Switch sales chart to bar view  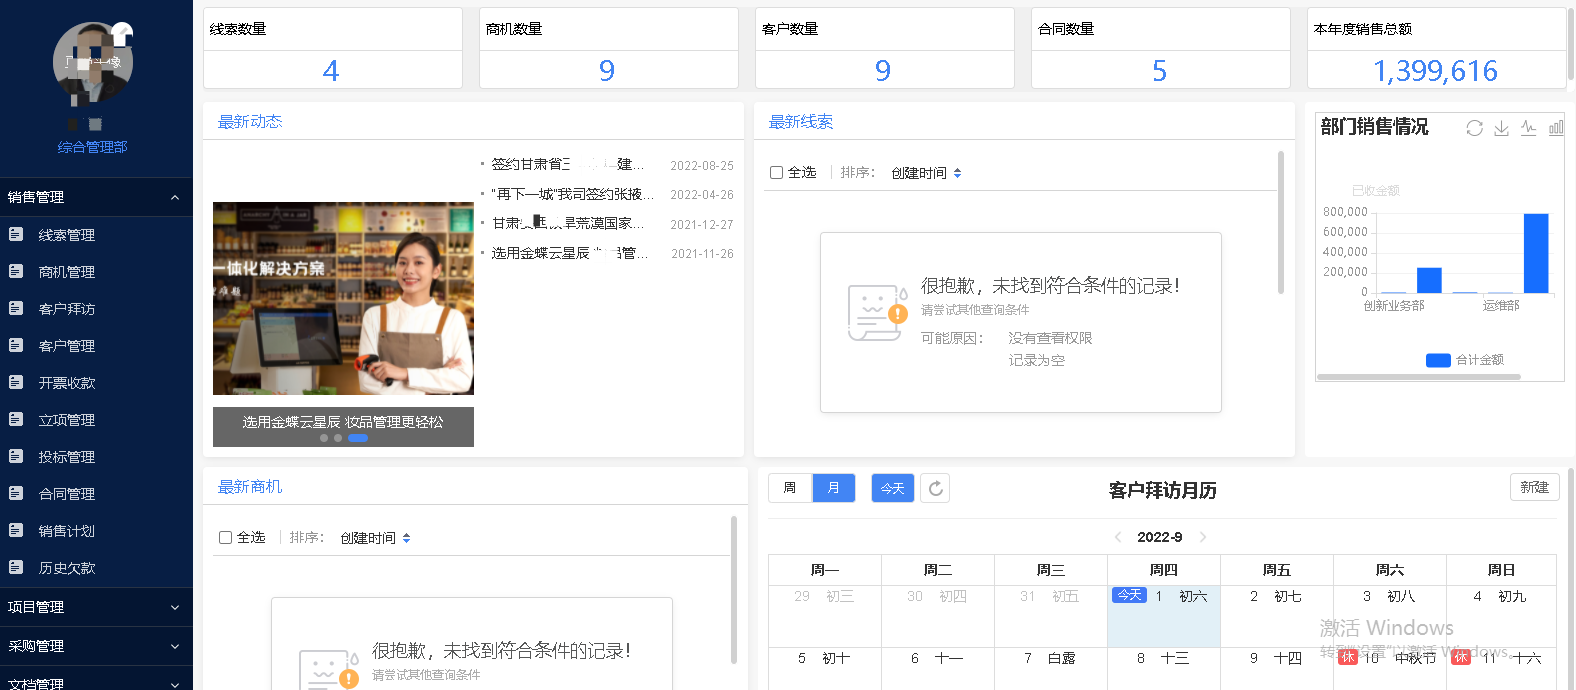1556,128
